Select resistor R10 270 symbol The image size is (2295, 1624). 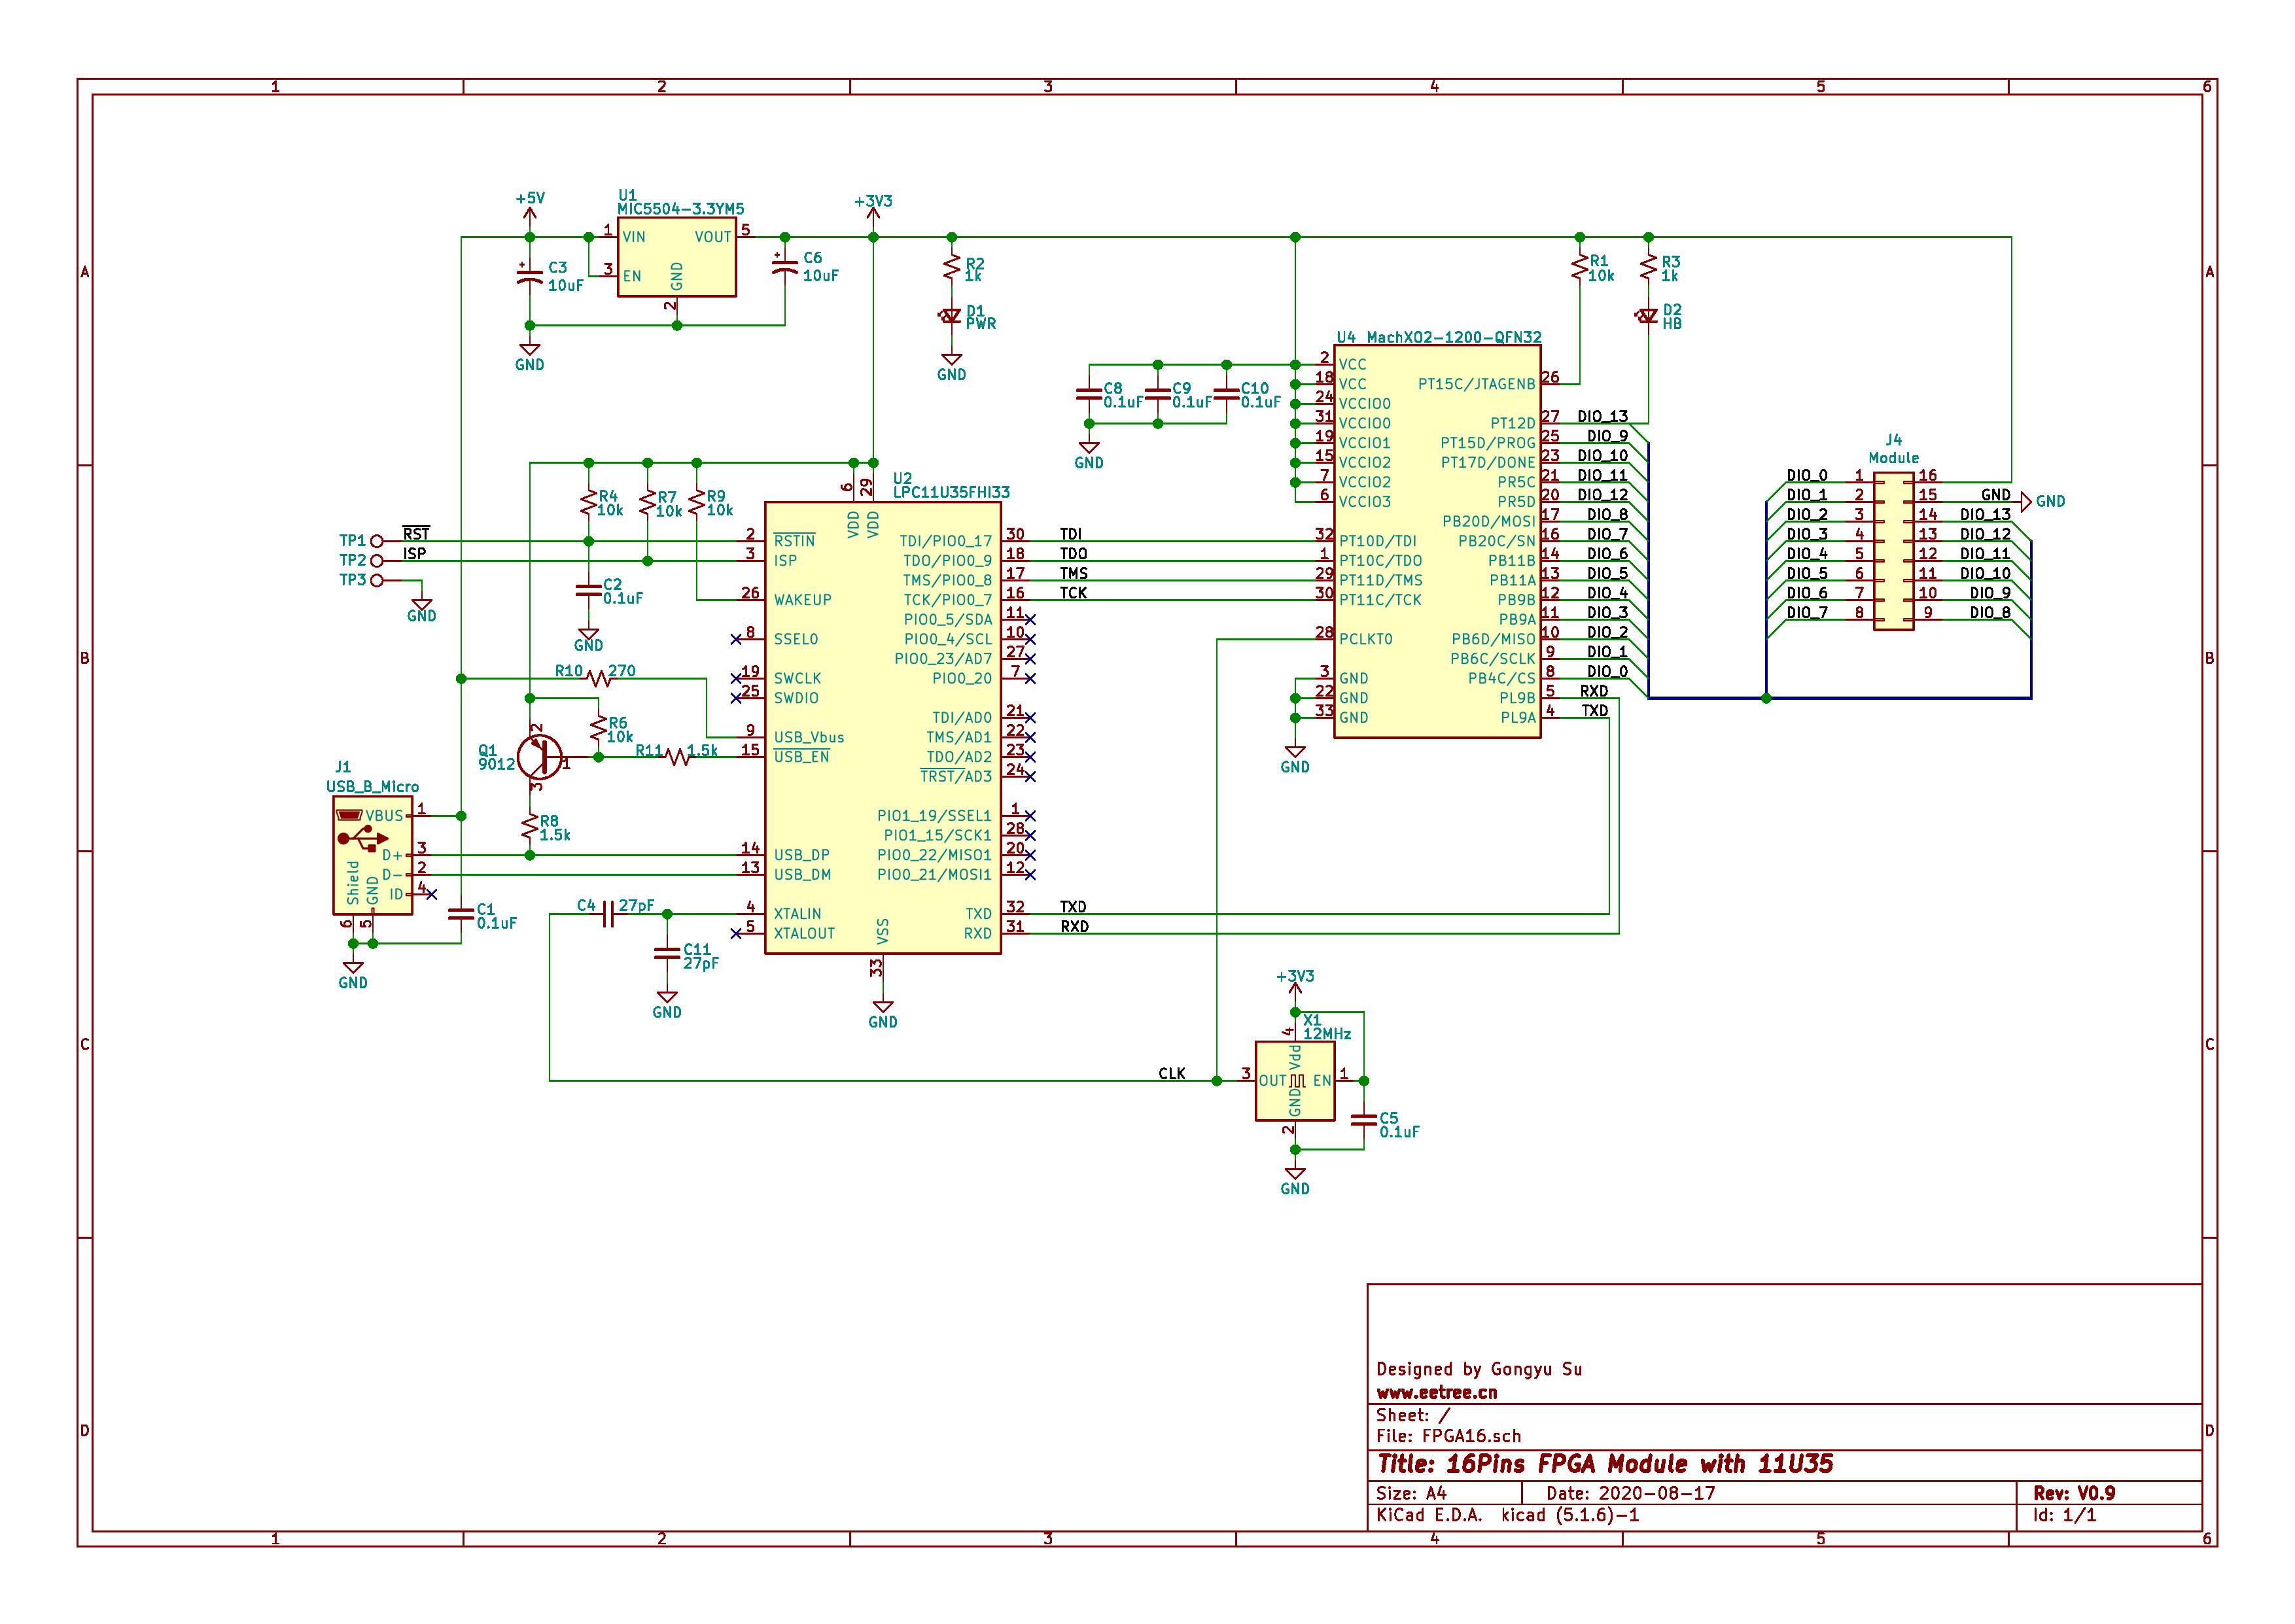[x=599, y=679]
